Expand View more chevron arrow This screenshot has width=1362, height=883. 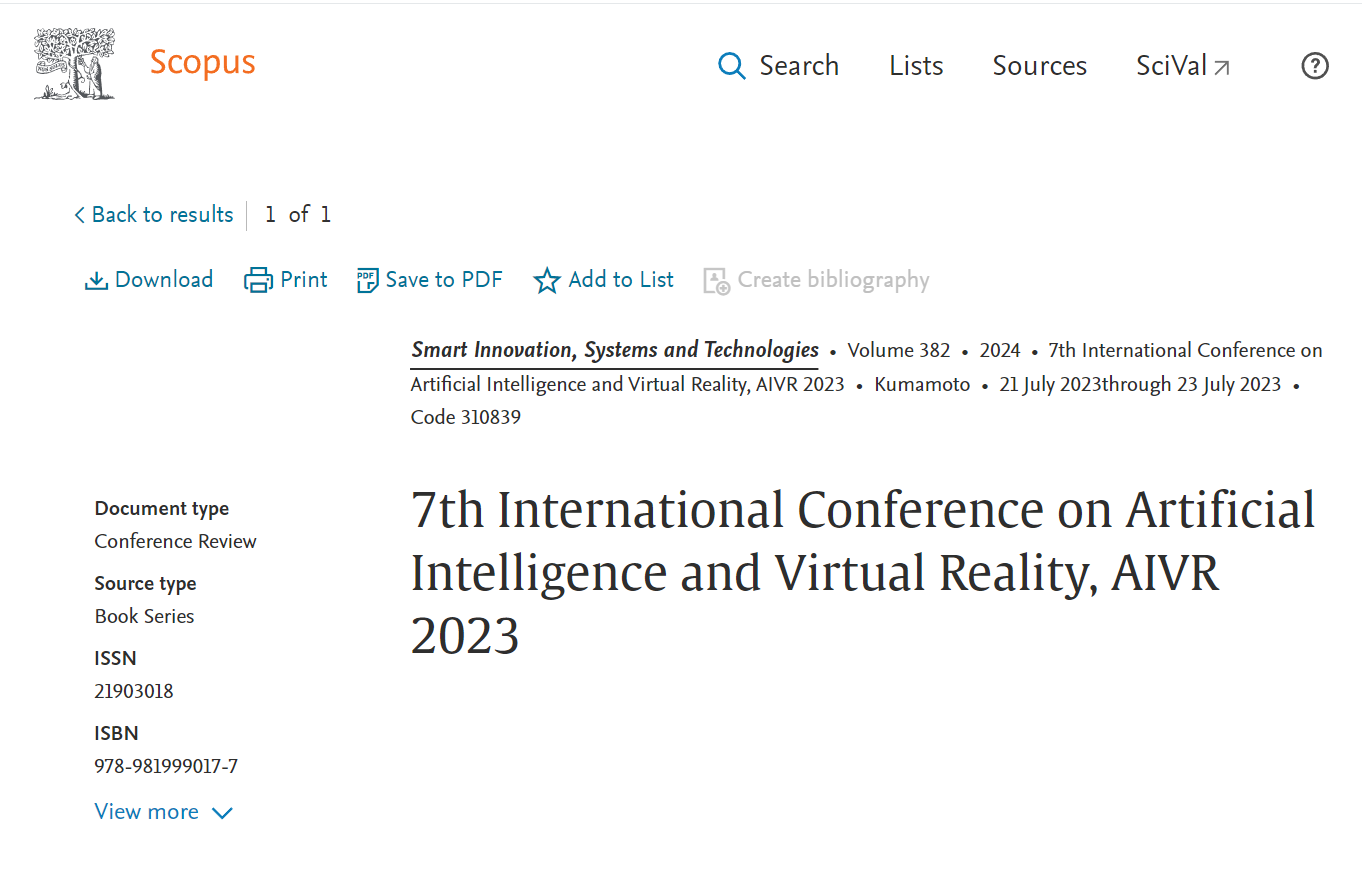point(223,813)
